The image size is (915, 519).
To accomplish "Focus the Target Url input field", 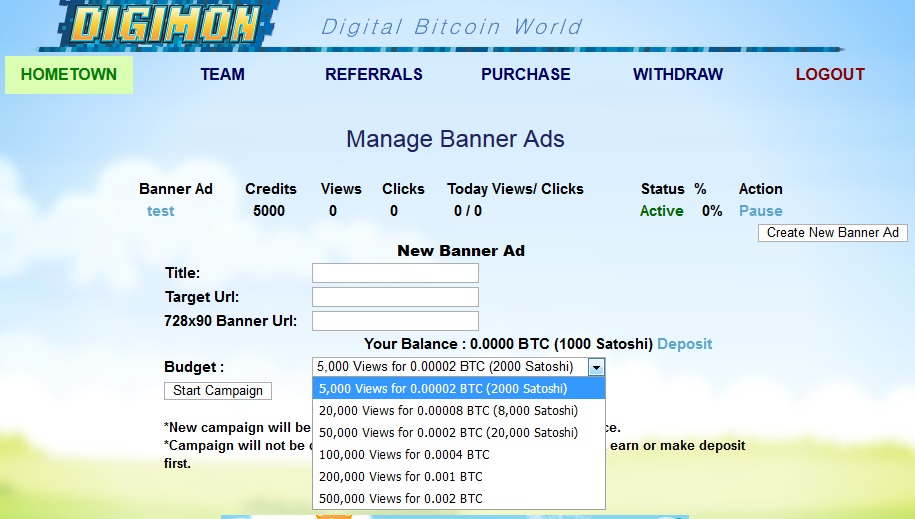I will tap(395, 297).
